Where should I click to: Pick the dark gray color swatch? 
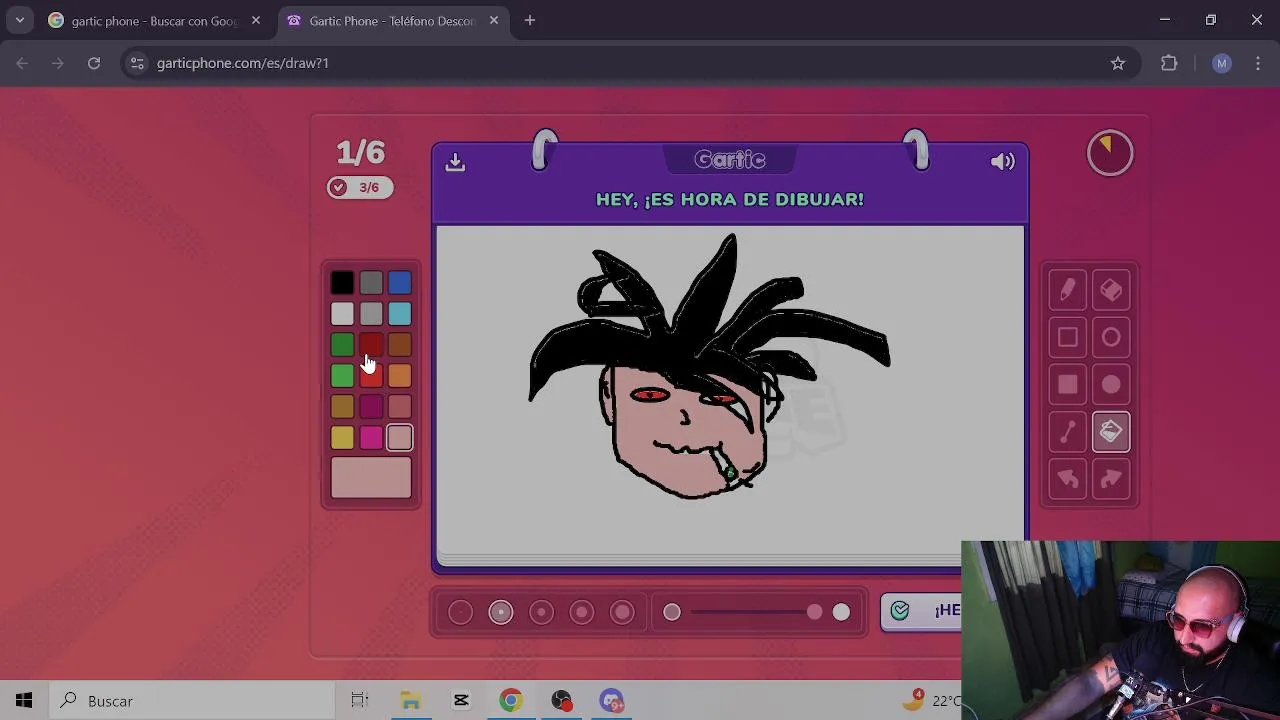(371, 284)
